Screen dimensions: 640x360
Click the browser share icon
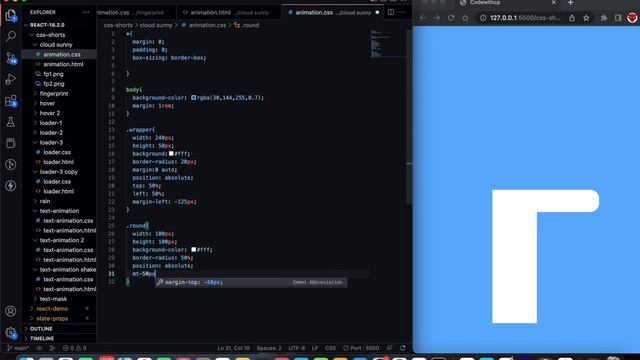(572, 18)
